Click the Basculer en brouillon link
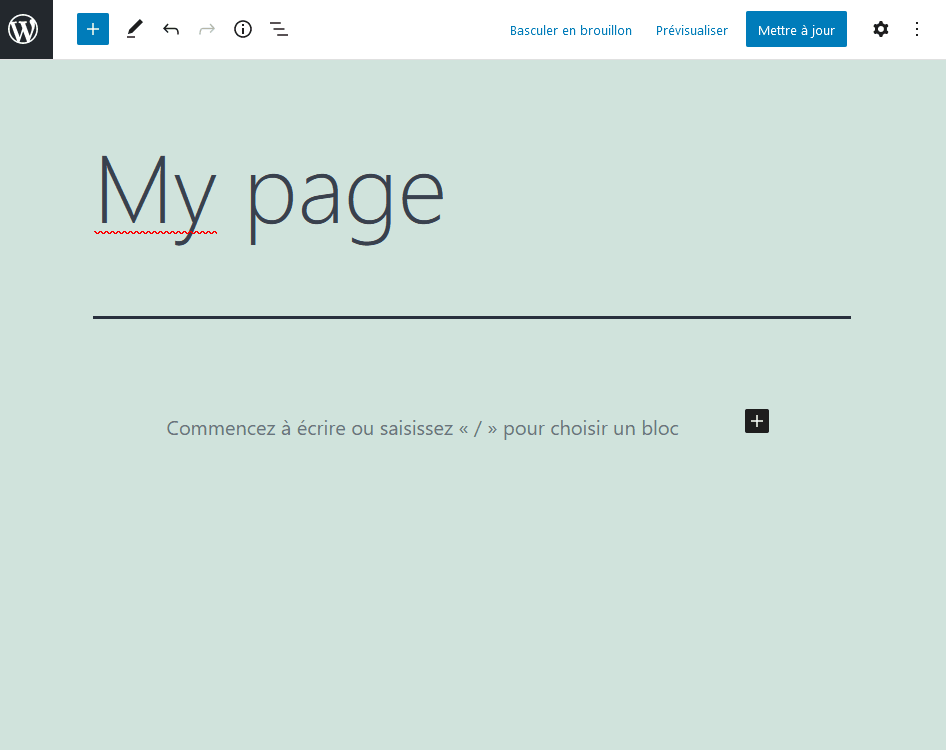 coord(570,30)
